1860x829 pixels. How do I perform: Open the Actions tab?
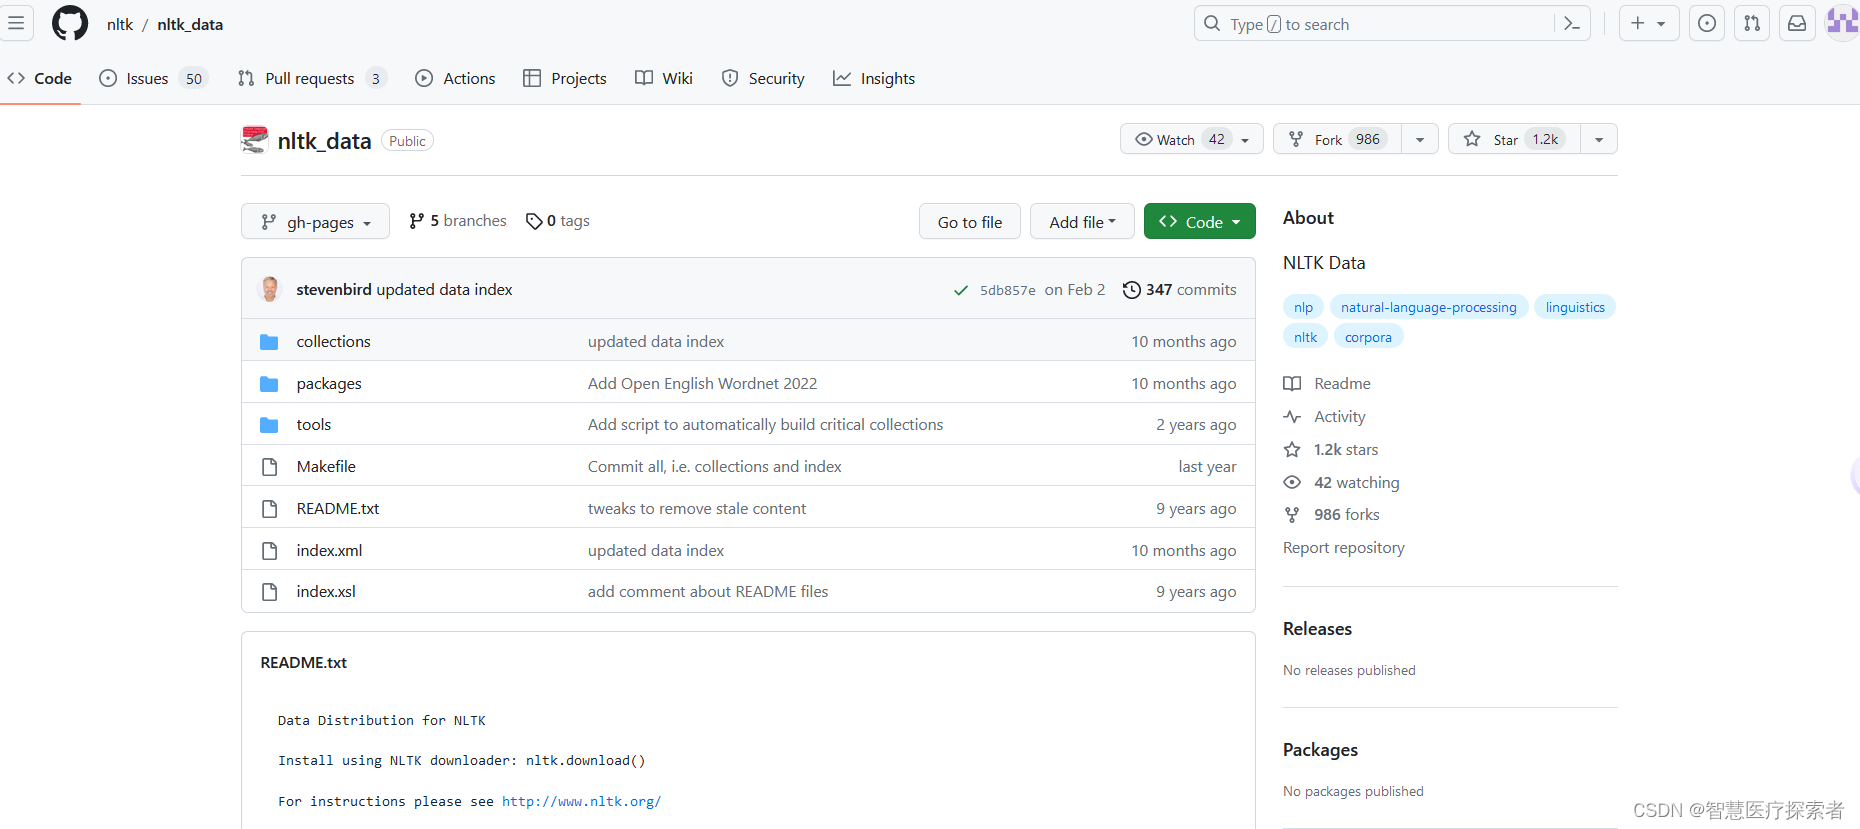pos(455,78)
